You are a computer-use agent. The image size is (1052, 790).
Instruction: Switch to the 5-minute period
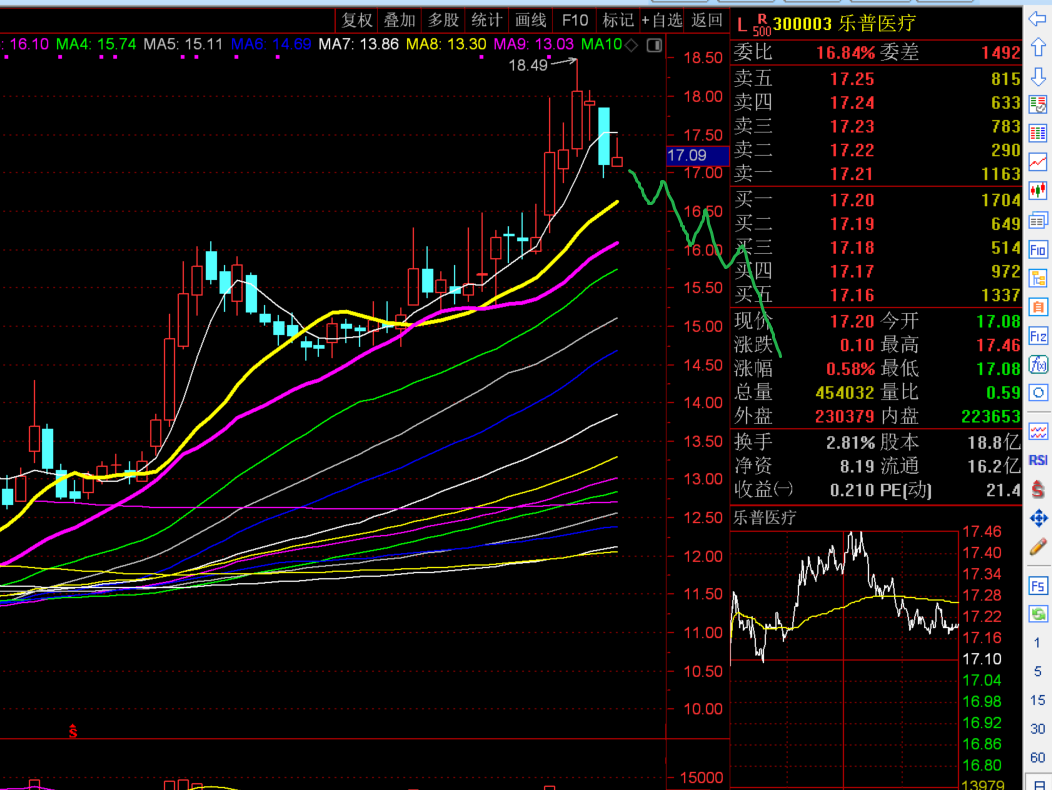pos(1037,672)
